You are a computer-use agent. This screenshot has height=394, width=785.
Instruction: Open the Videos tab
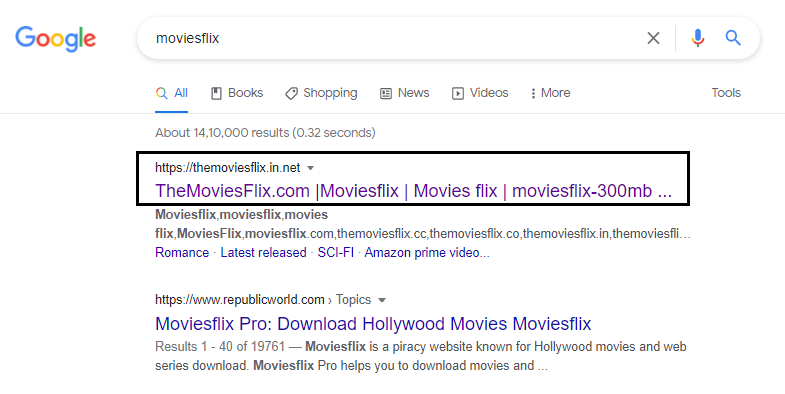(x=480, y=93)
